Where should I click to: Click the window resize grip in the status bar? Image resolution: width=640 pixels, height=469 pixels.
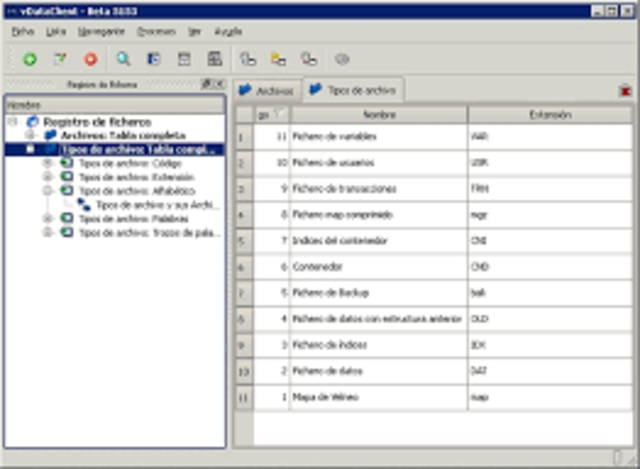pos(631,459)
